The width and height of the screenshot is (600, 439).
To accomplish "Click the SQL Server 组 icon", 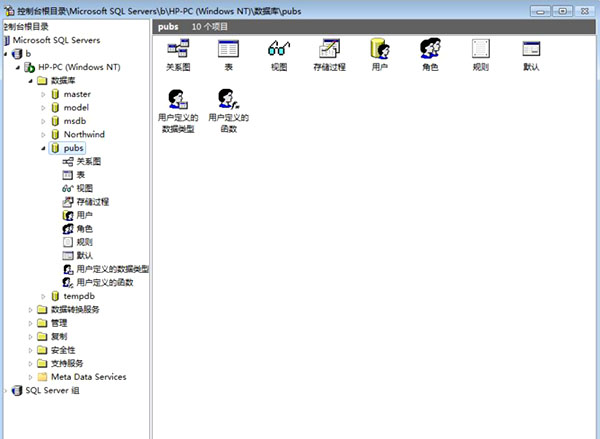I will 17,390.
